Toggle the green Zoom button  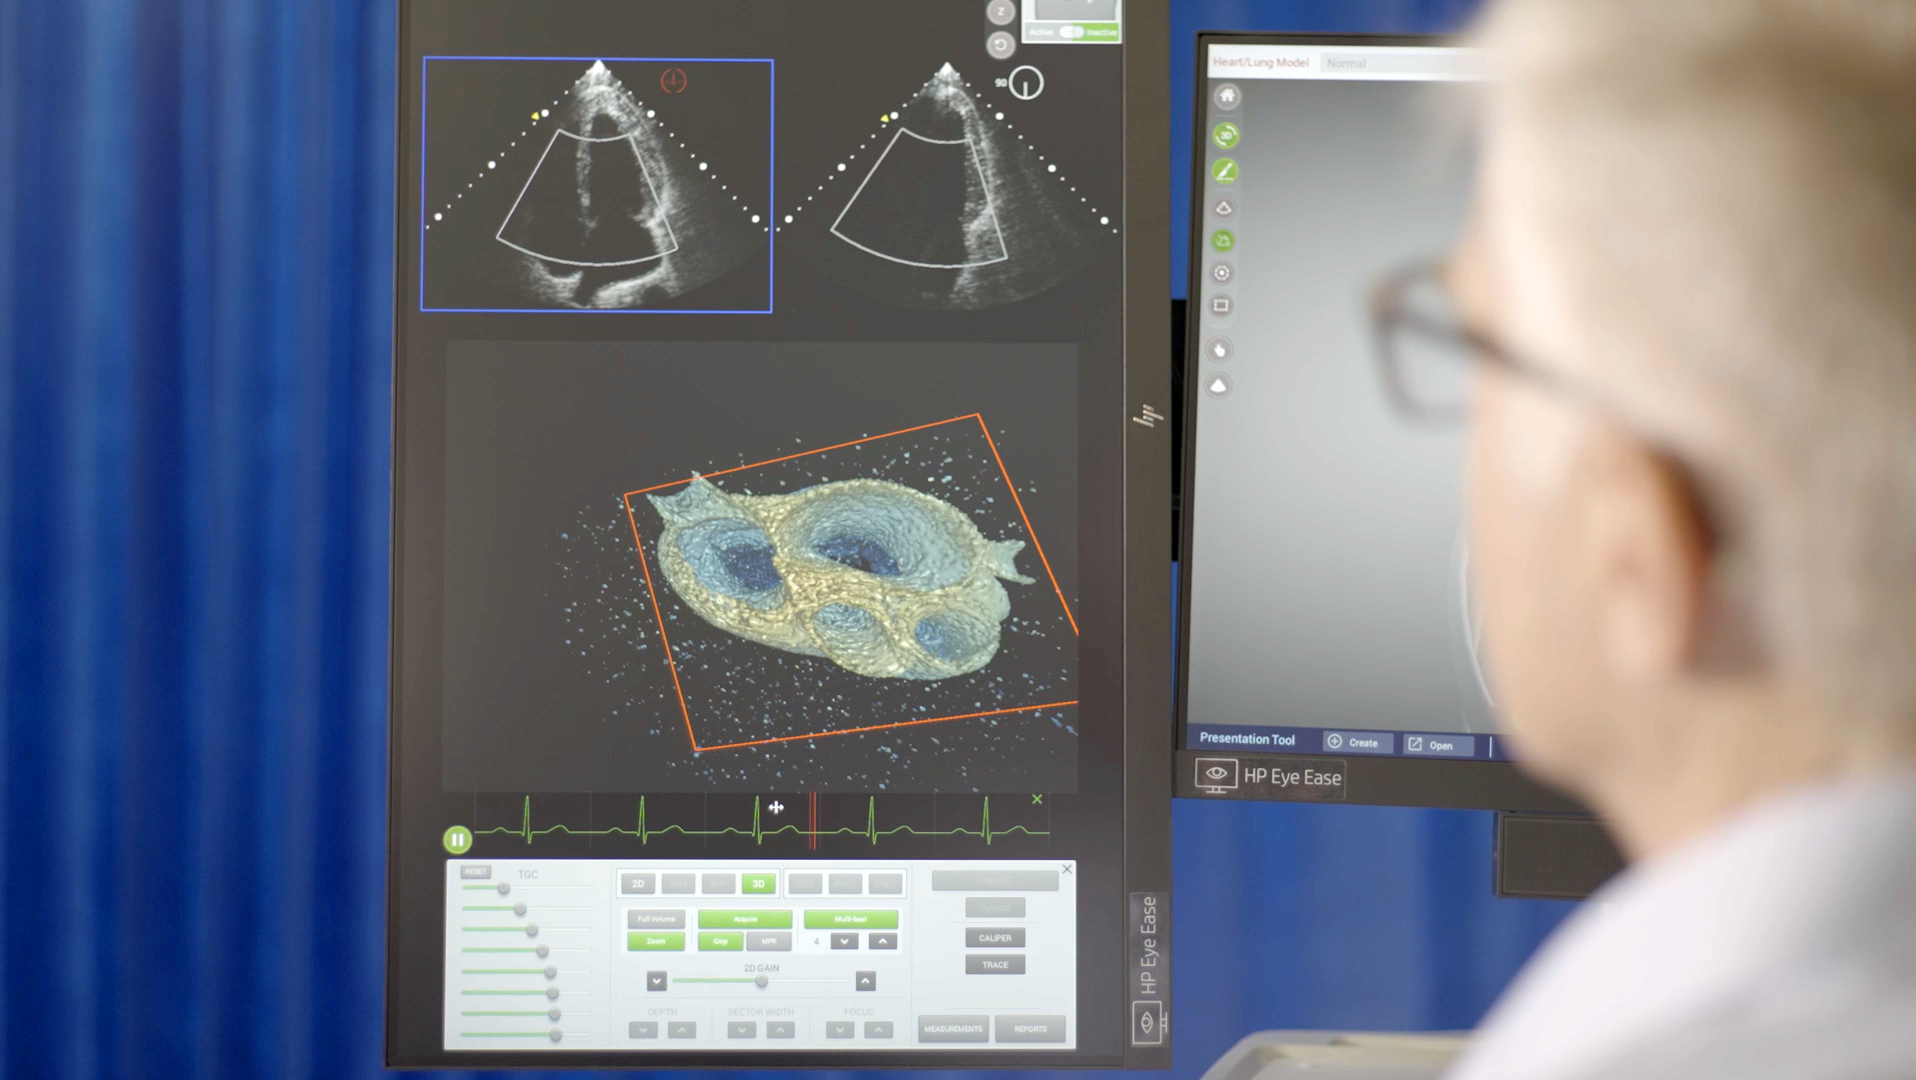pos(656,941)
